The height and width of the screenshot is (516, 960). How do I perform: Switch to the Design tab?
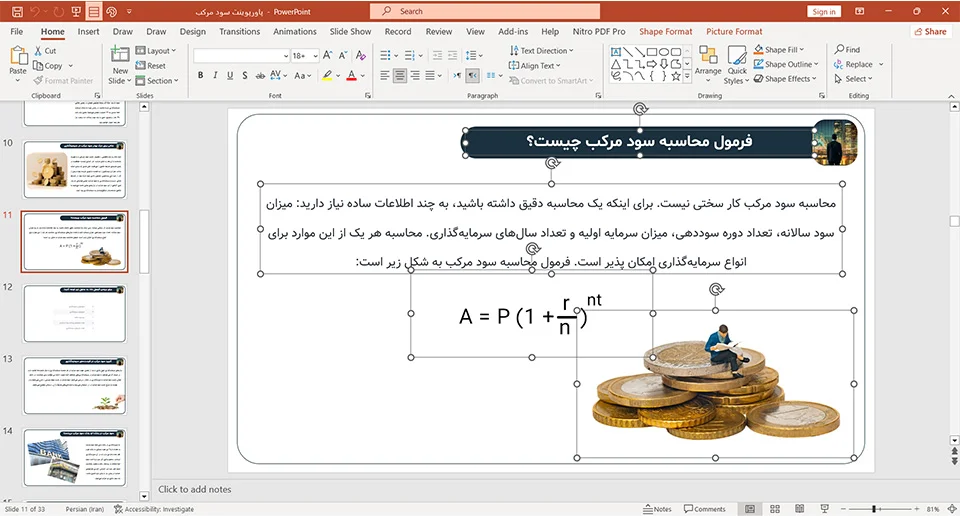pyautogui.click(x=192, y=31)
